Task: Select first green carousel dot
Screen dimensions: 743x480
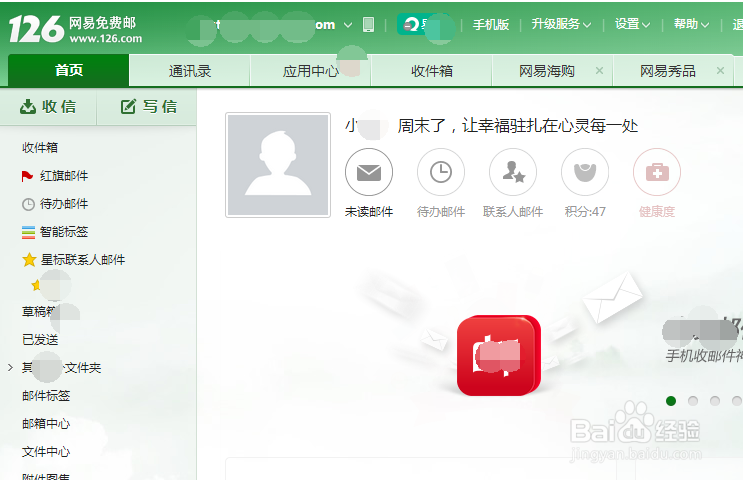Action: point(671,401)
